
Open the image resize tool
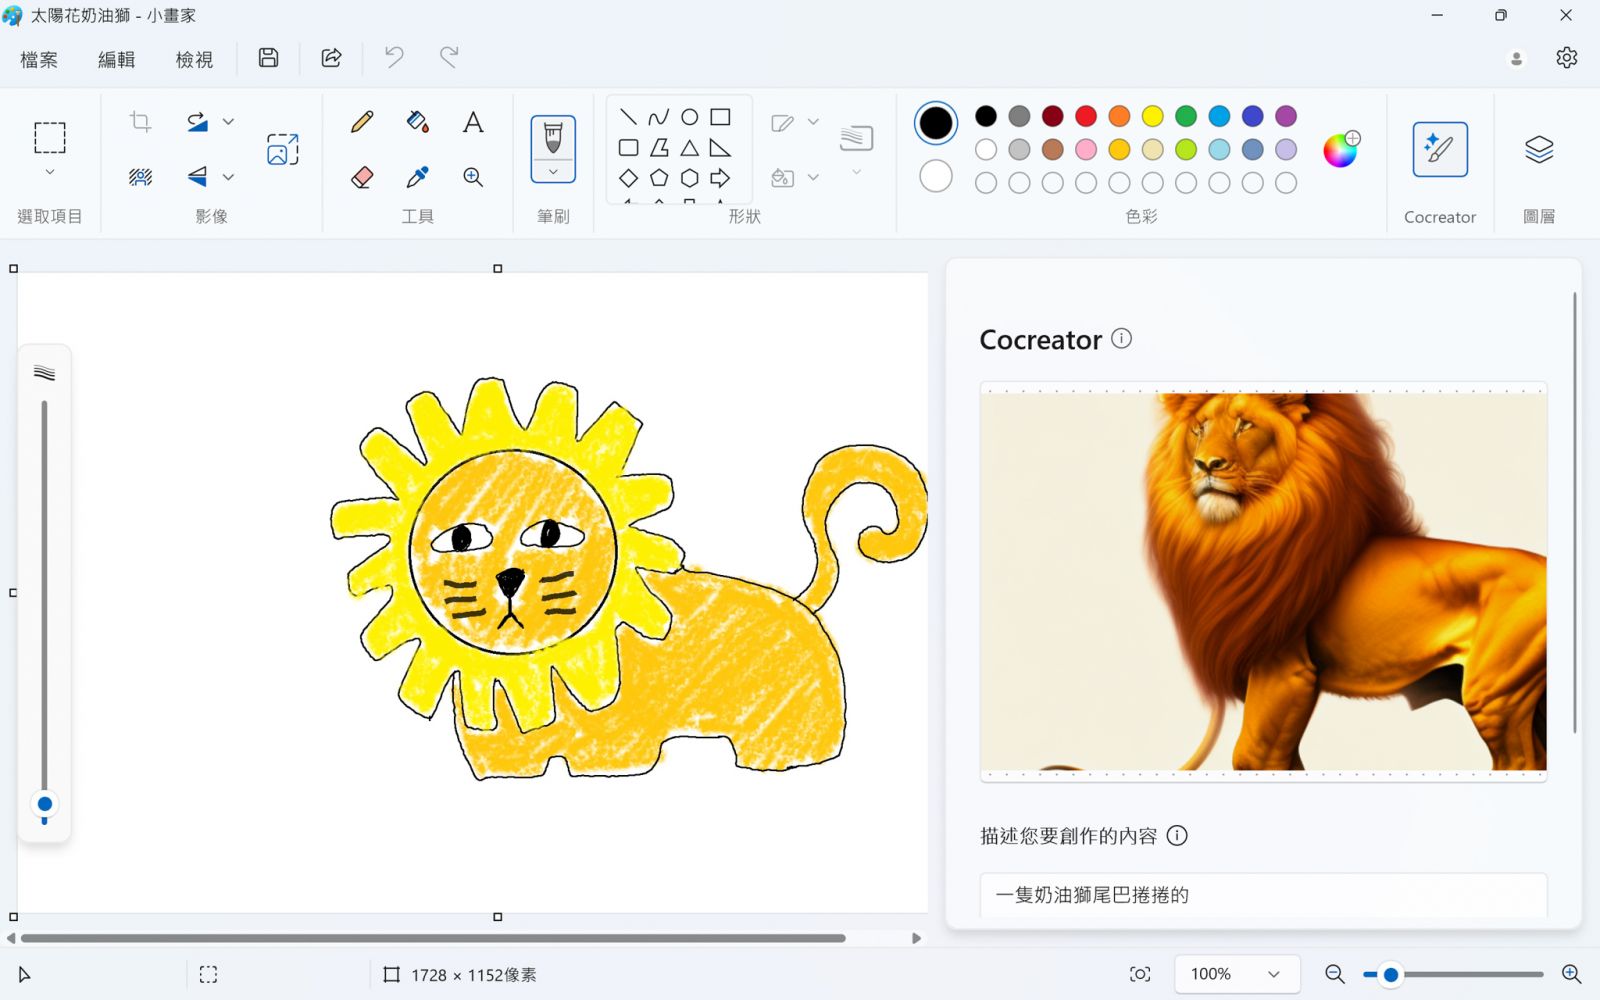[283, 149]
